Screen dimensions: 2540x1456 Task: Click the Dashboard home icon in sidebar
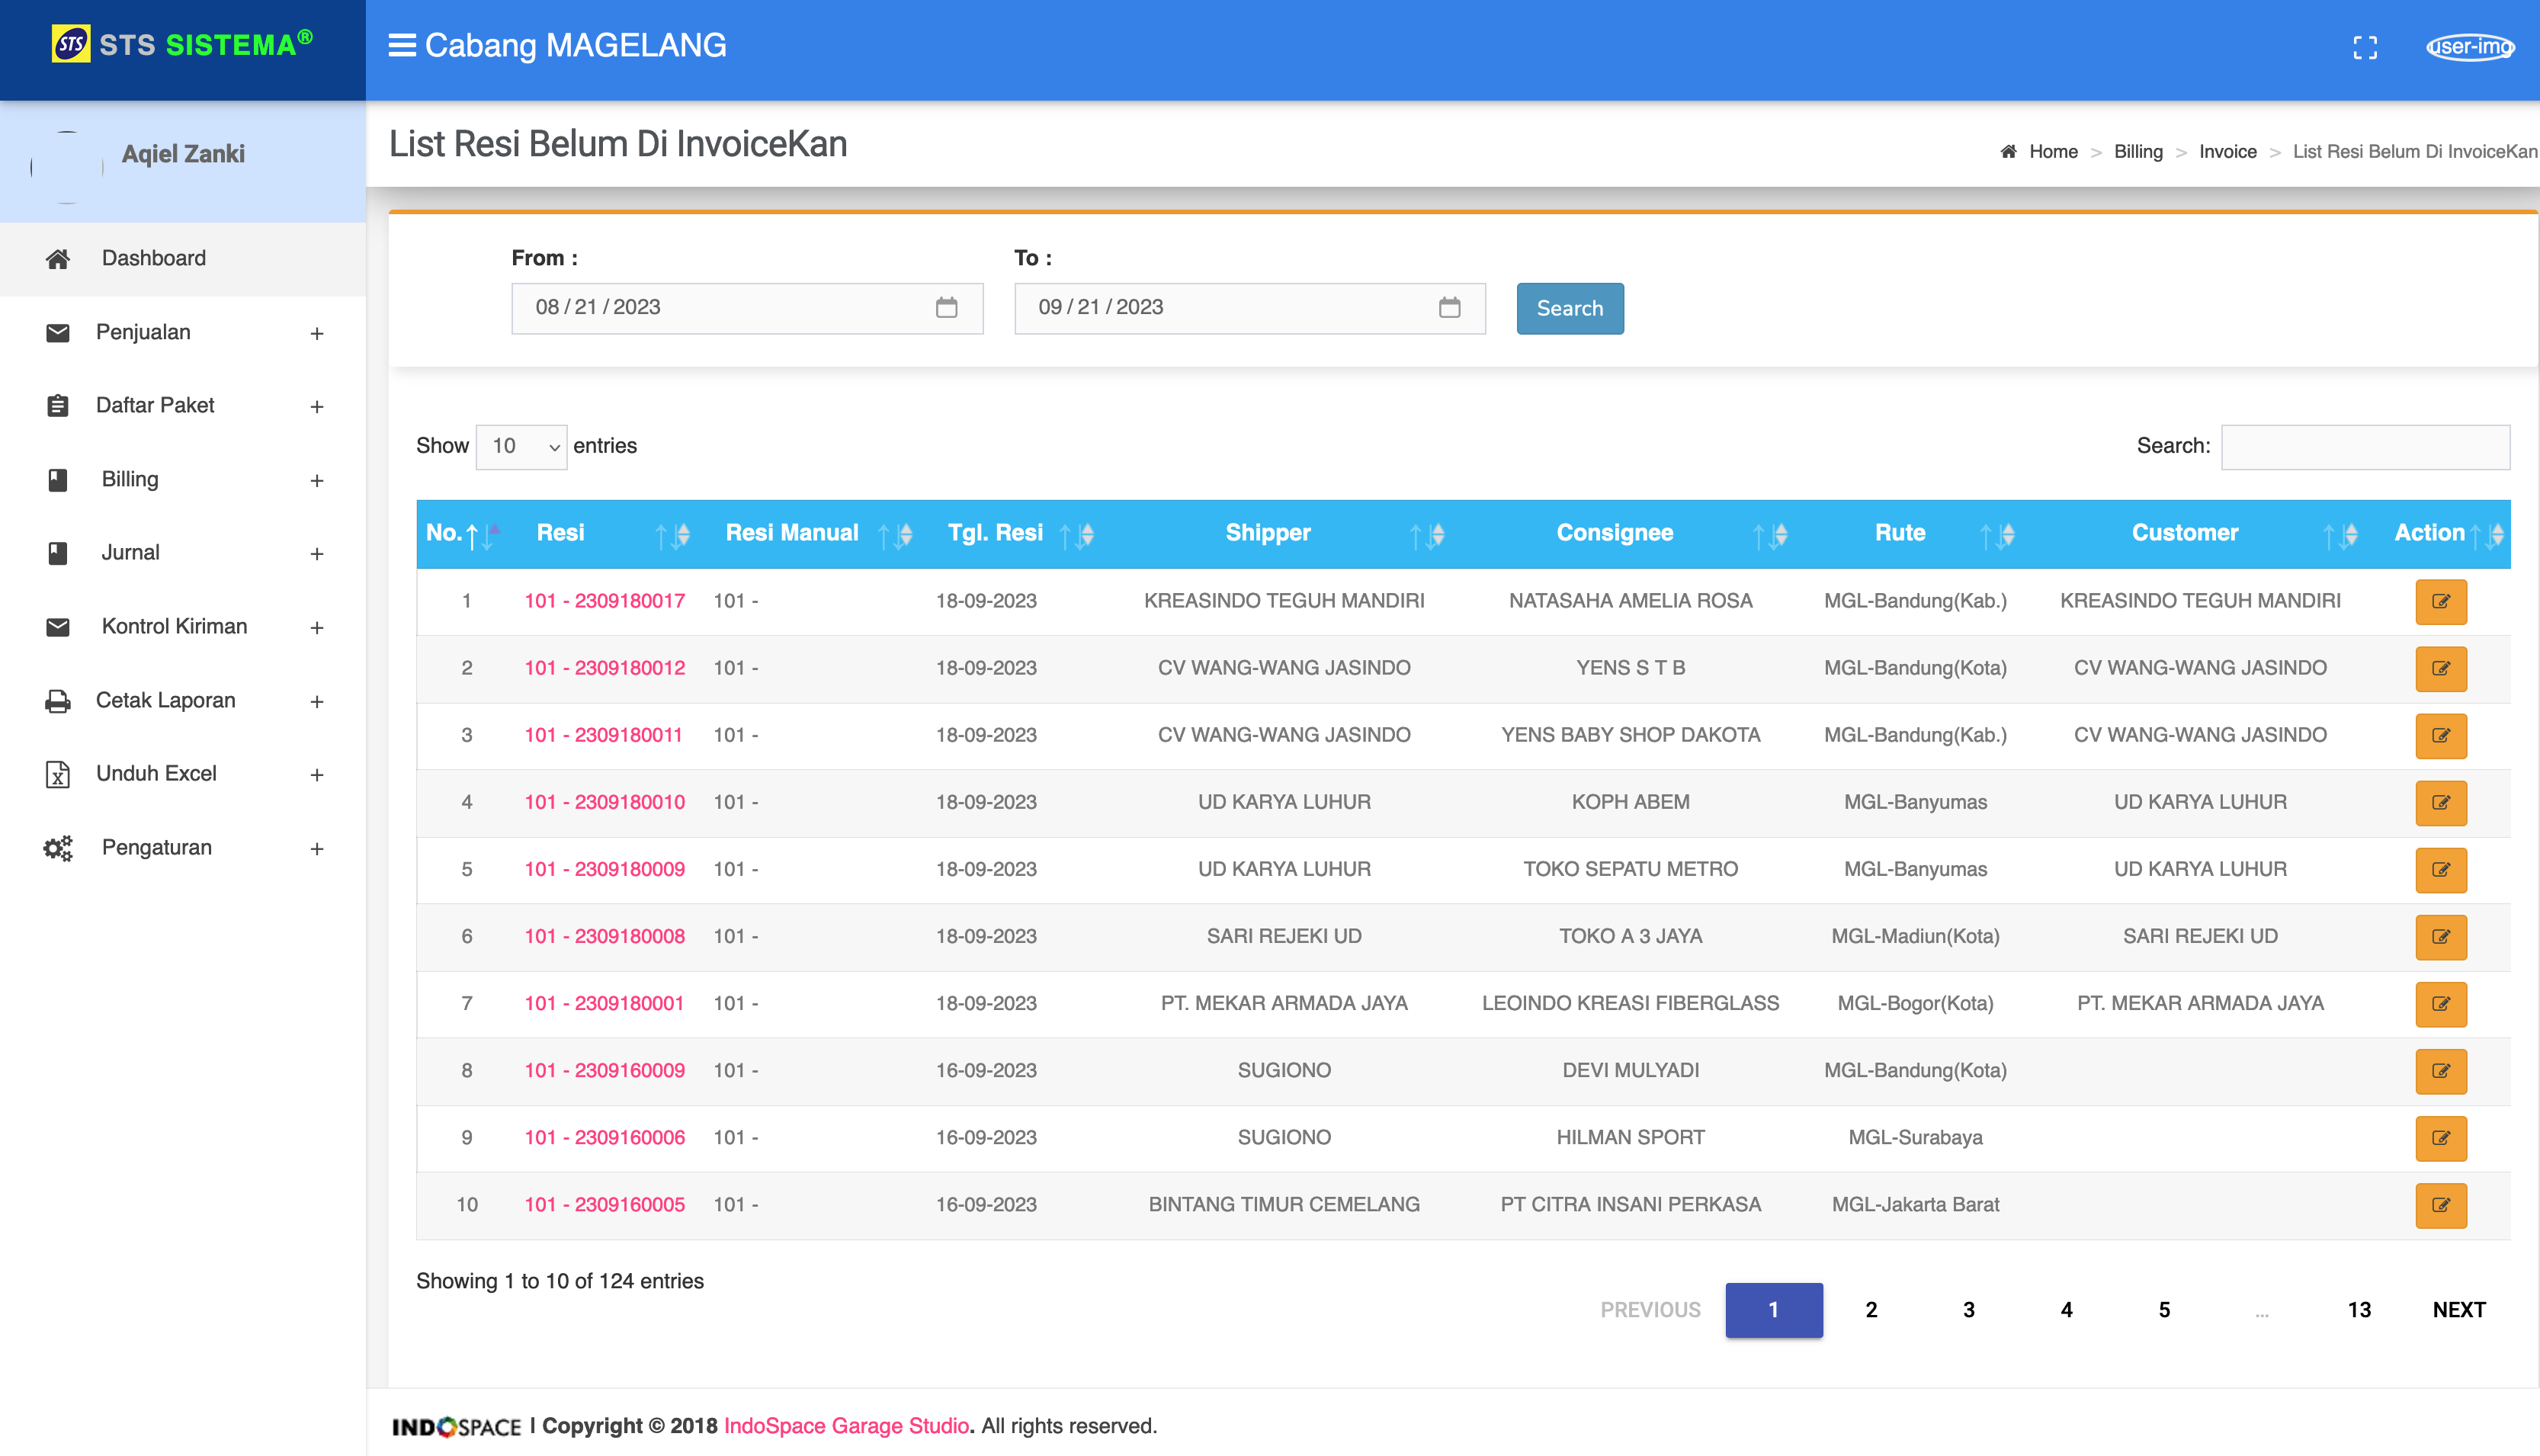click(58, 259)
